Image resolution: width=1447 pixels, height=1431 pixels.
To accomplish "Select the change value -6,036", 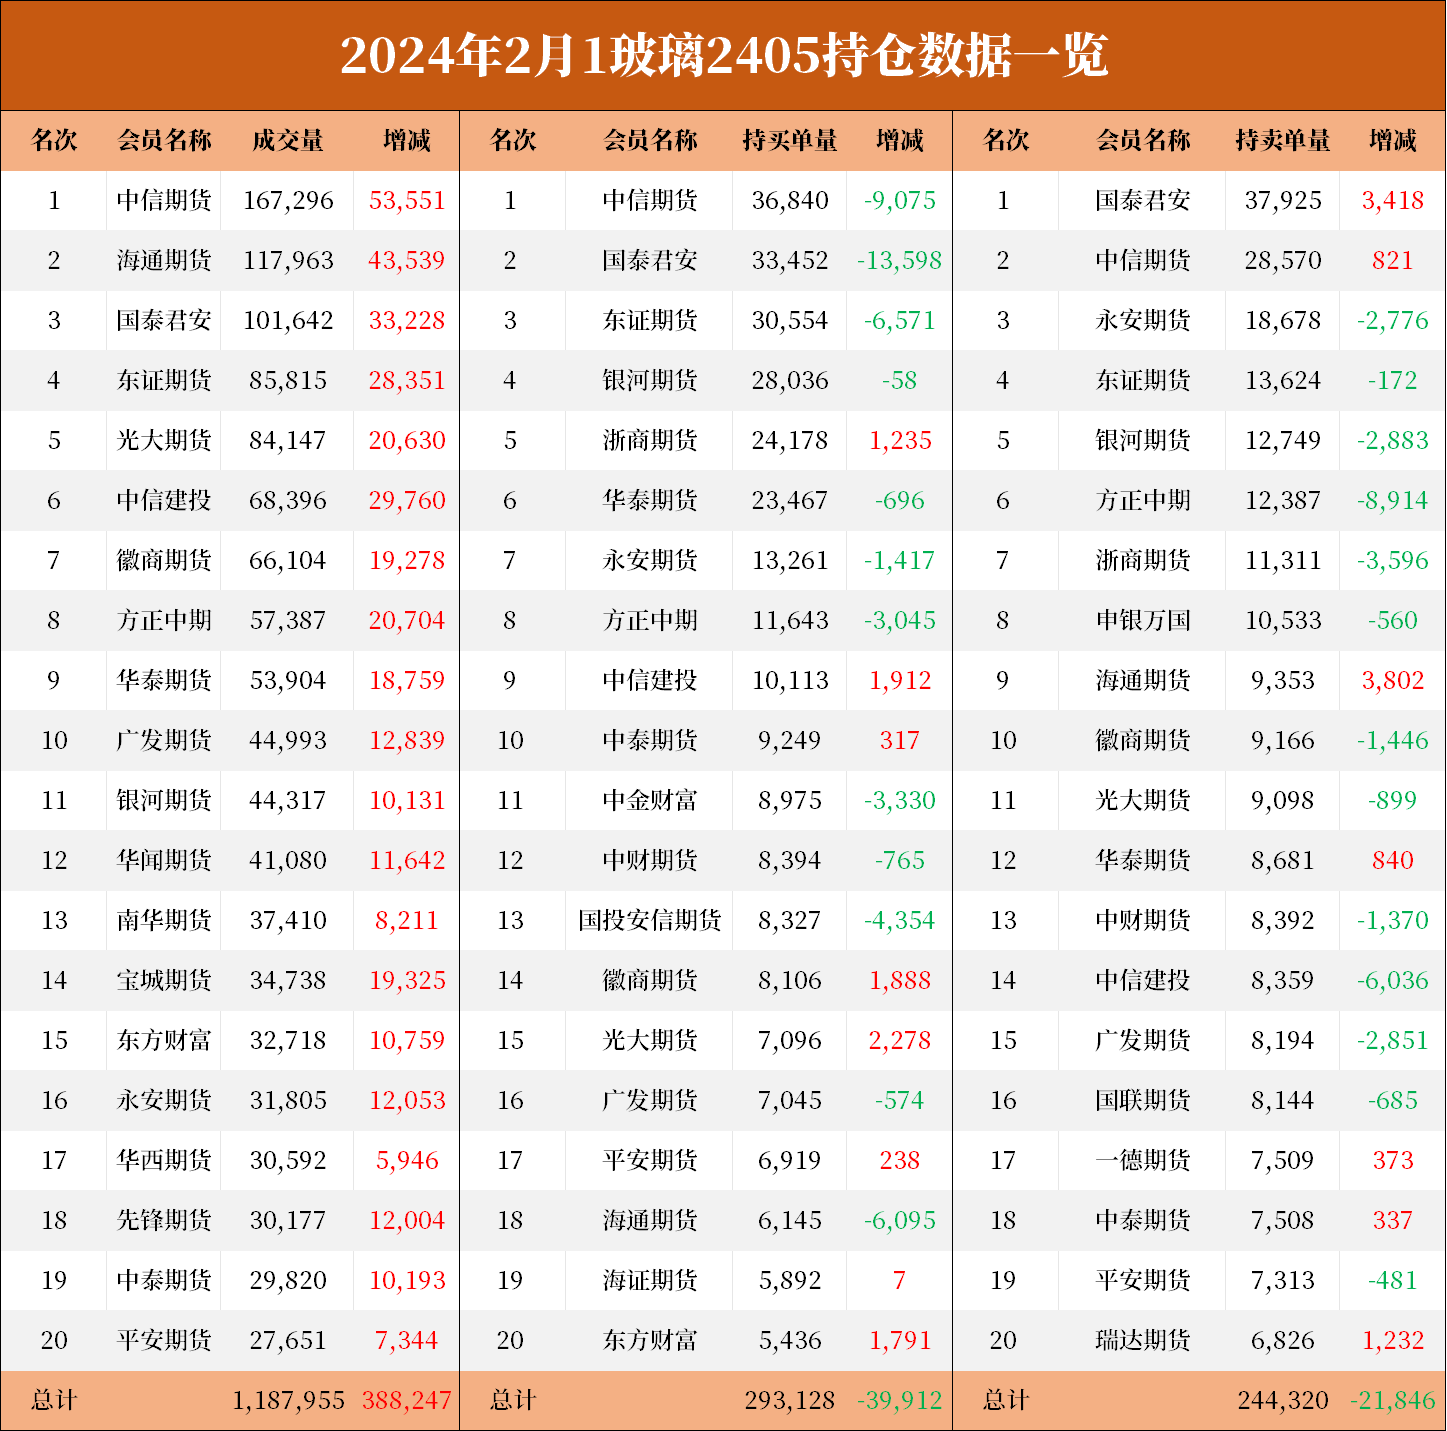I will [1393, 980].
